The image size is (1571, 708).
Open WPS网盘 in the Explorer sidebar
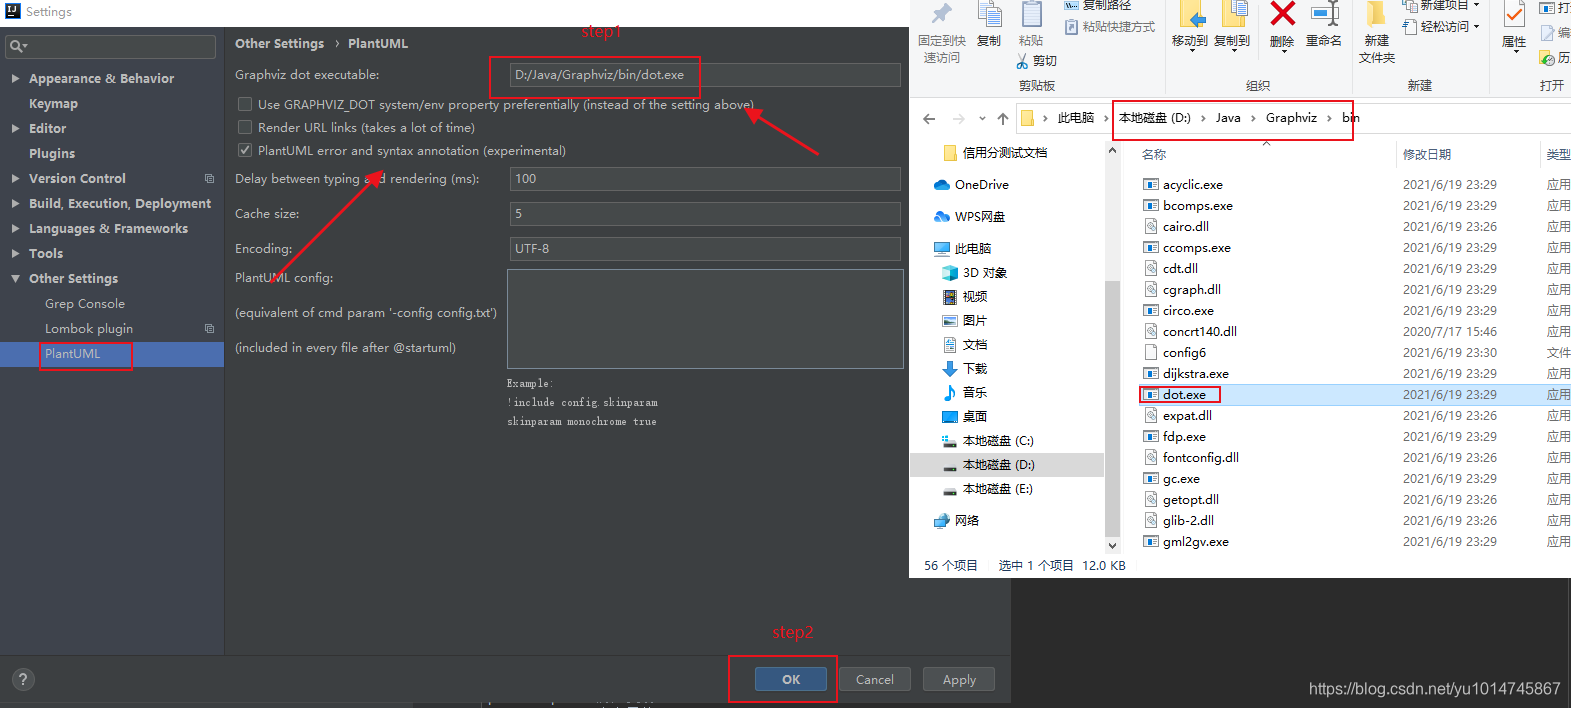[x=969, y=217]
